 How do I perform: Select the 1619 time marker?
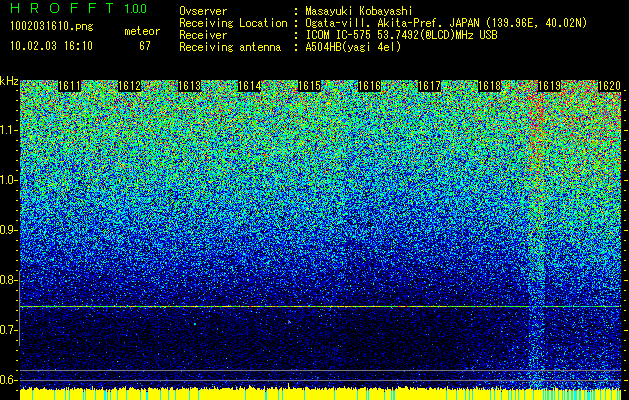549,86
